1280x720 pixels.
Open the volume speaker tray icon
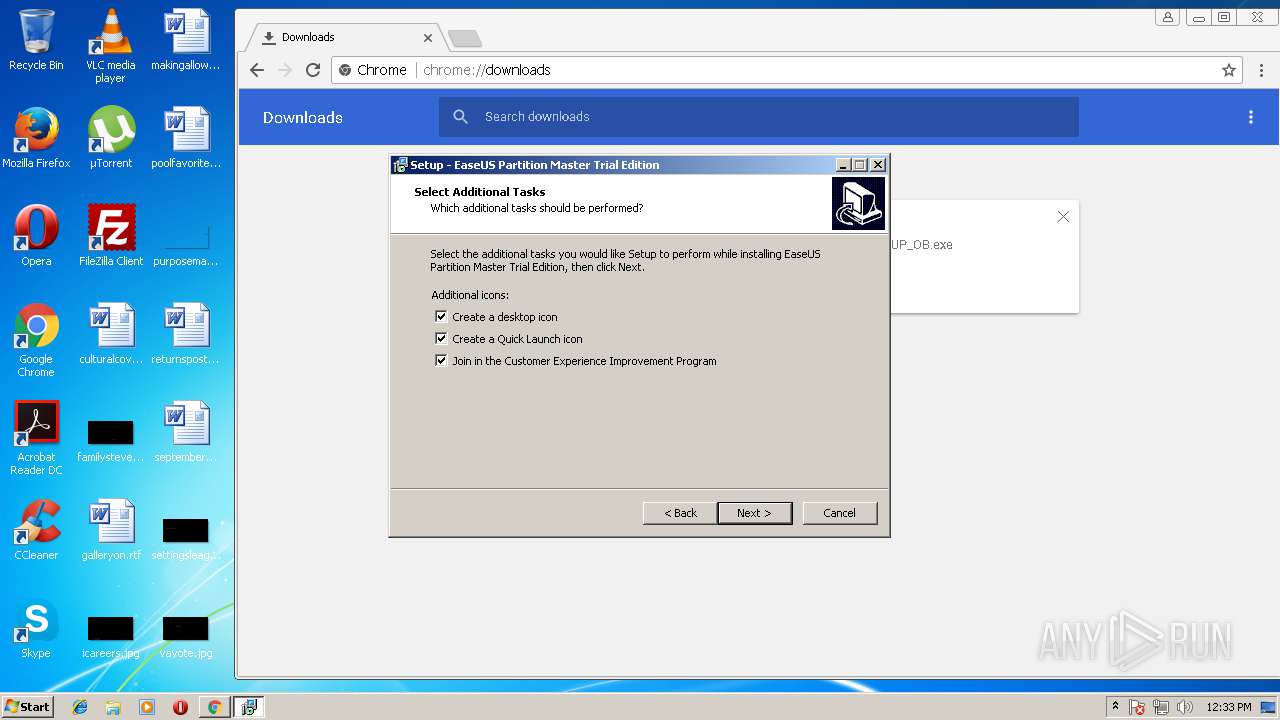(1185, 707)
